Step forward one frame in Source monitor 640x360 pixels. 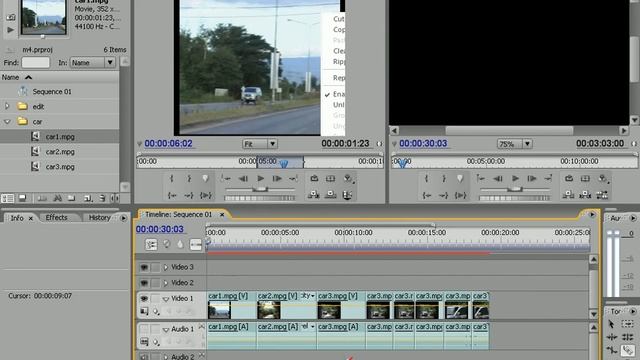(277, 178)
